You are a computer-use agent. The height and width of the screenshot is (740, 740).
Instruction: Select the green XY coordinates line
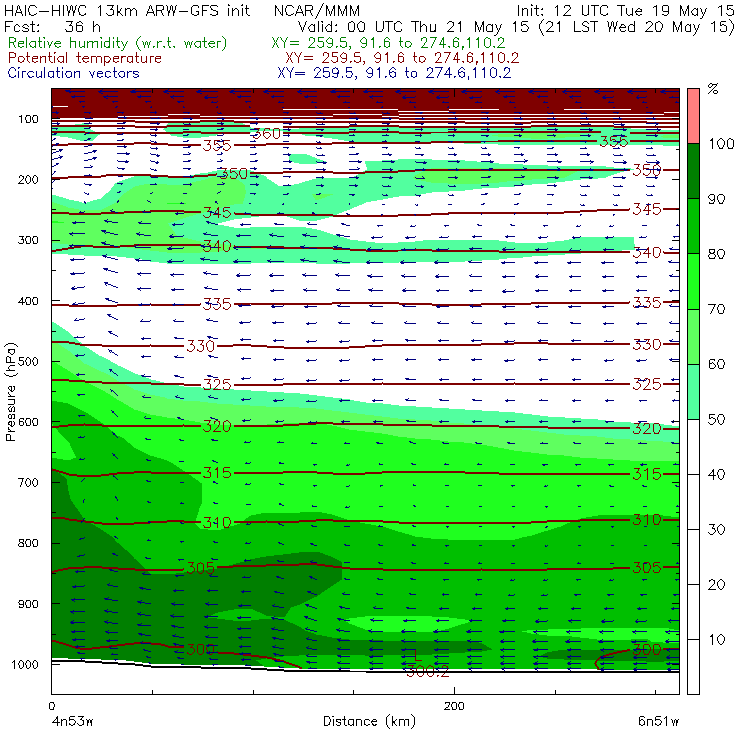(388, 43)
